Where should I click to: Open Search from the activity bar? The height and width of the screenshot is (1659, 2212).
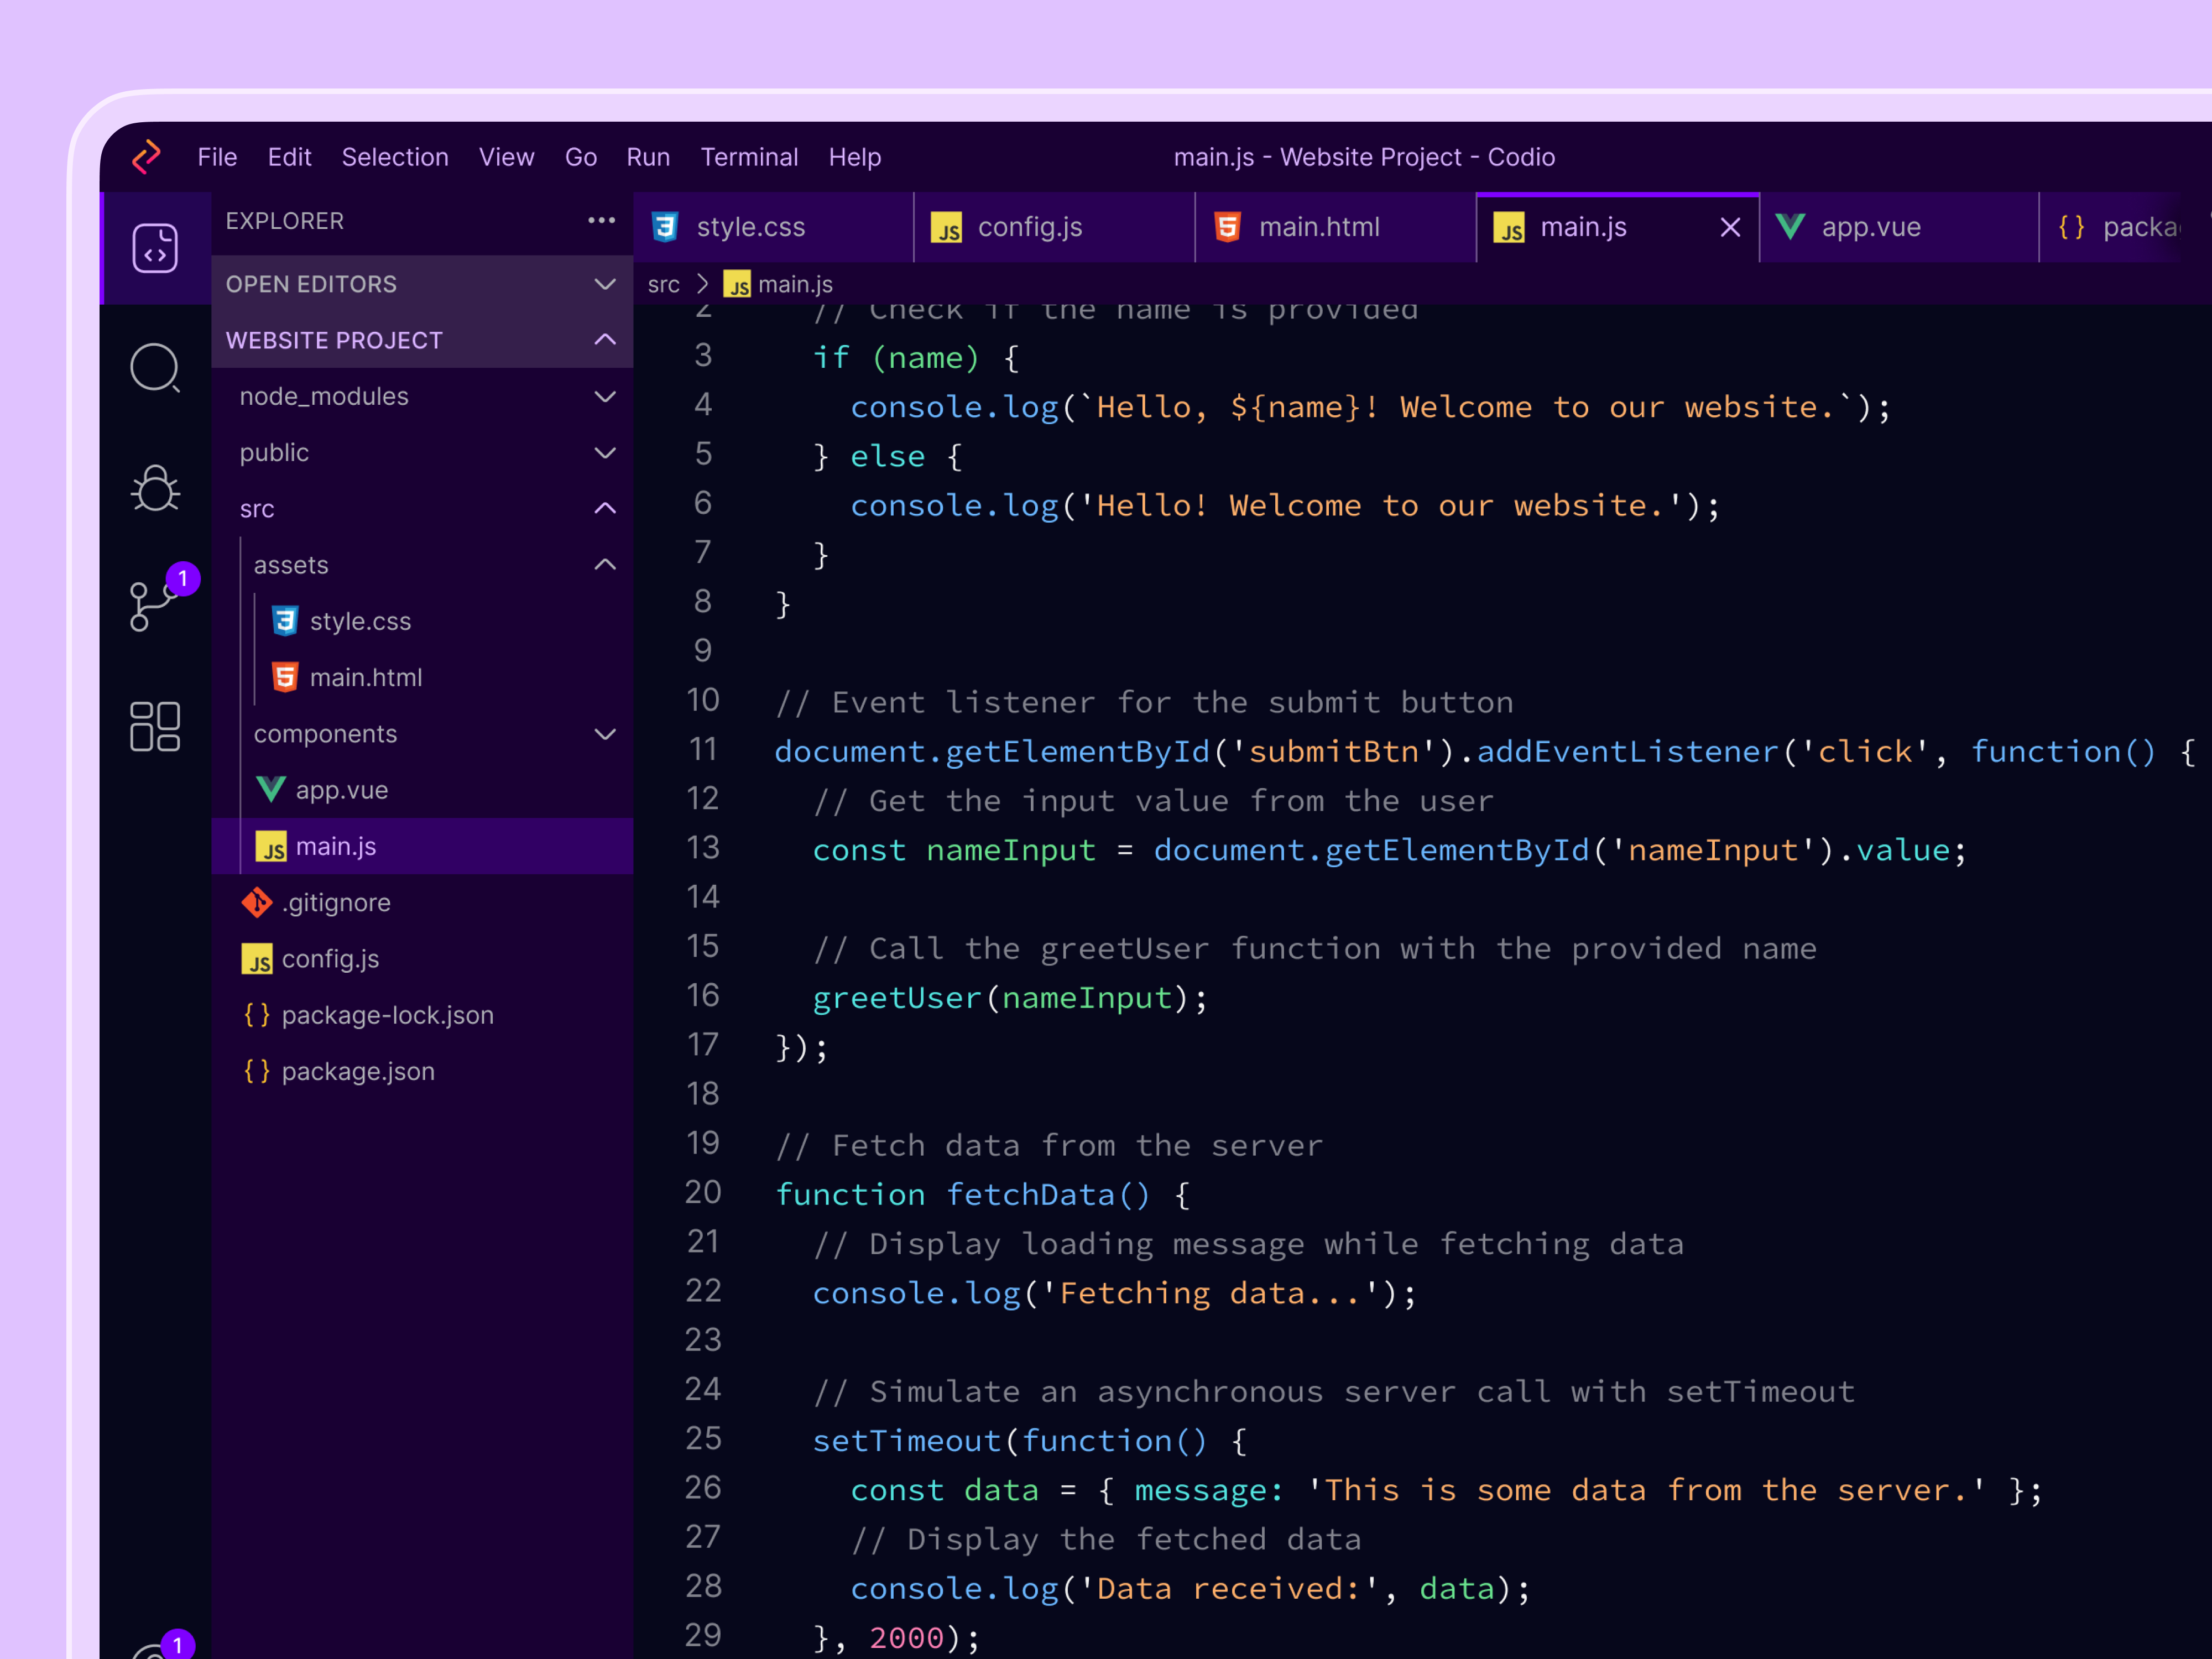click(x=155, y=369)
